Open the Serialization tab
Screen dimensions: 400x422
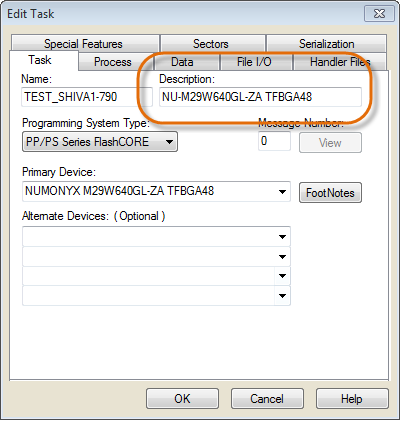327,44
